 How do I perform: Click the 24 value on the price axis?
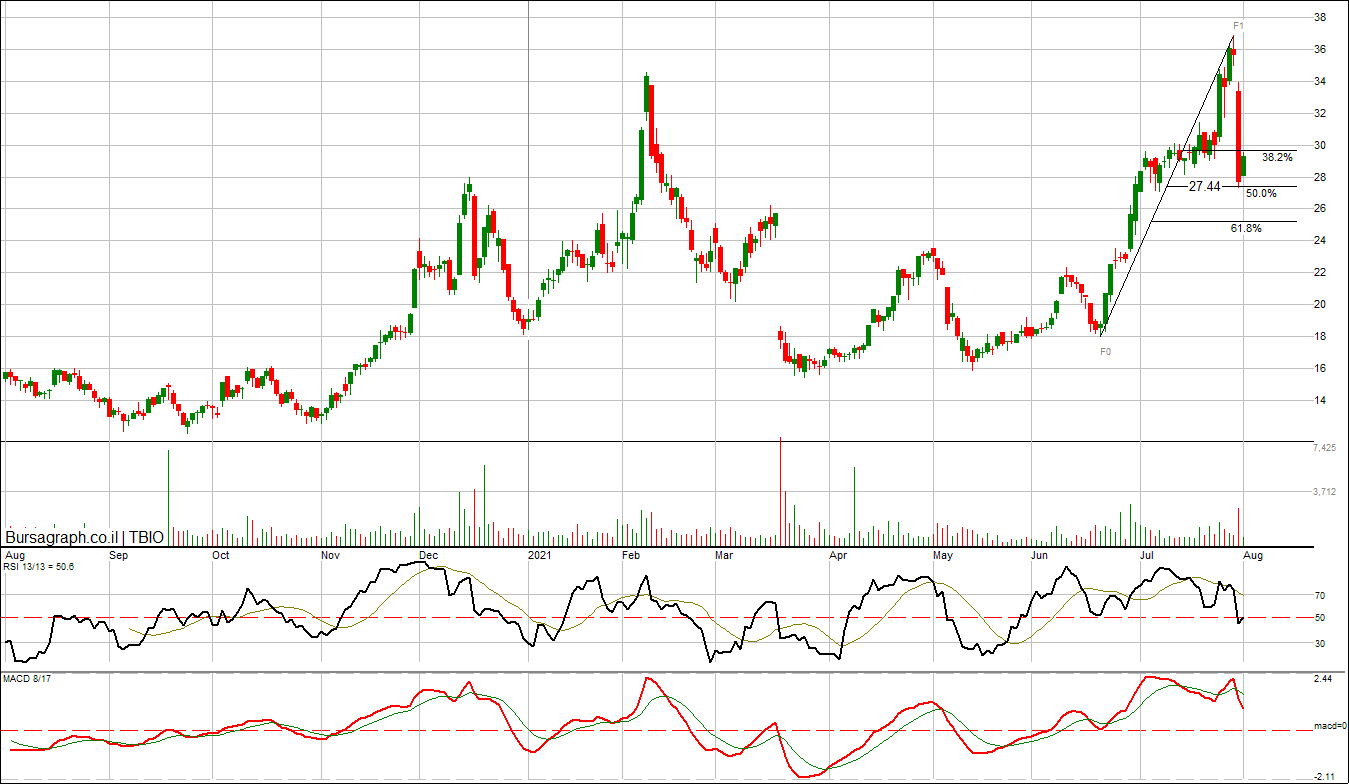[1320, 240]
